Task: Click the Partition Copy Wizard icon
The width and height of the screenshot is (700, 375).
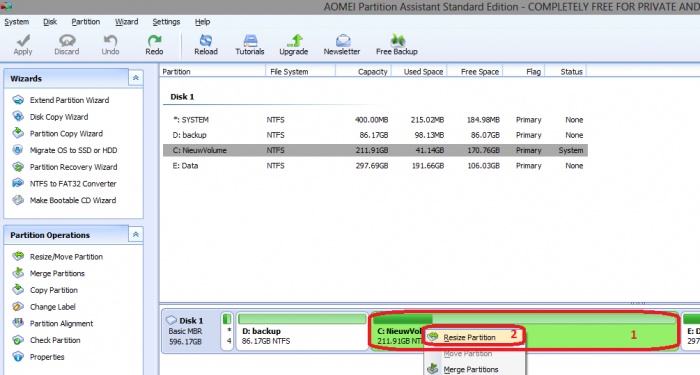Action: pyautogui.click(x=18, y=133)
